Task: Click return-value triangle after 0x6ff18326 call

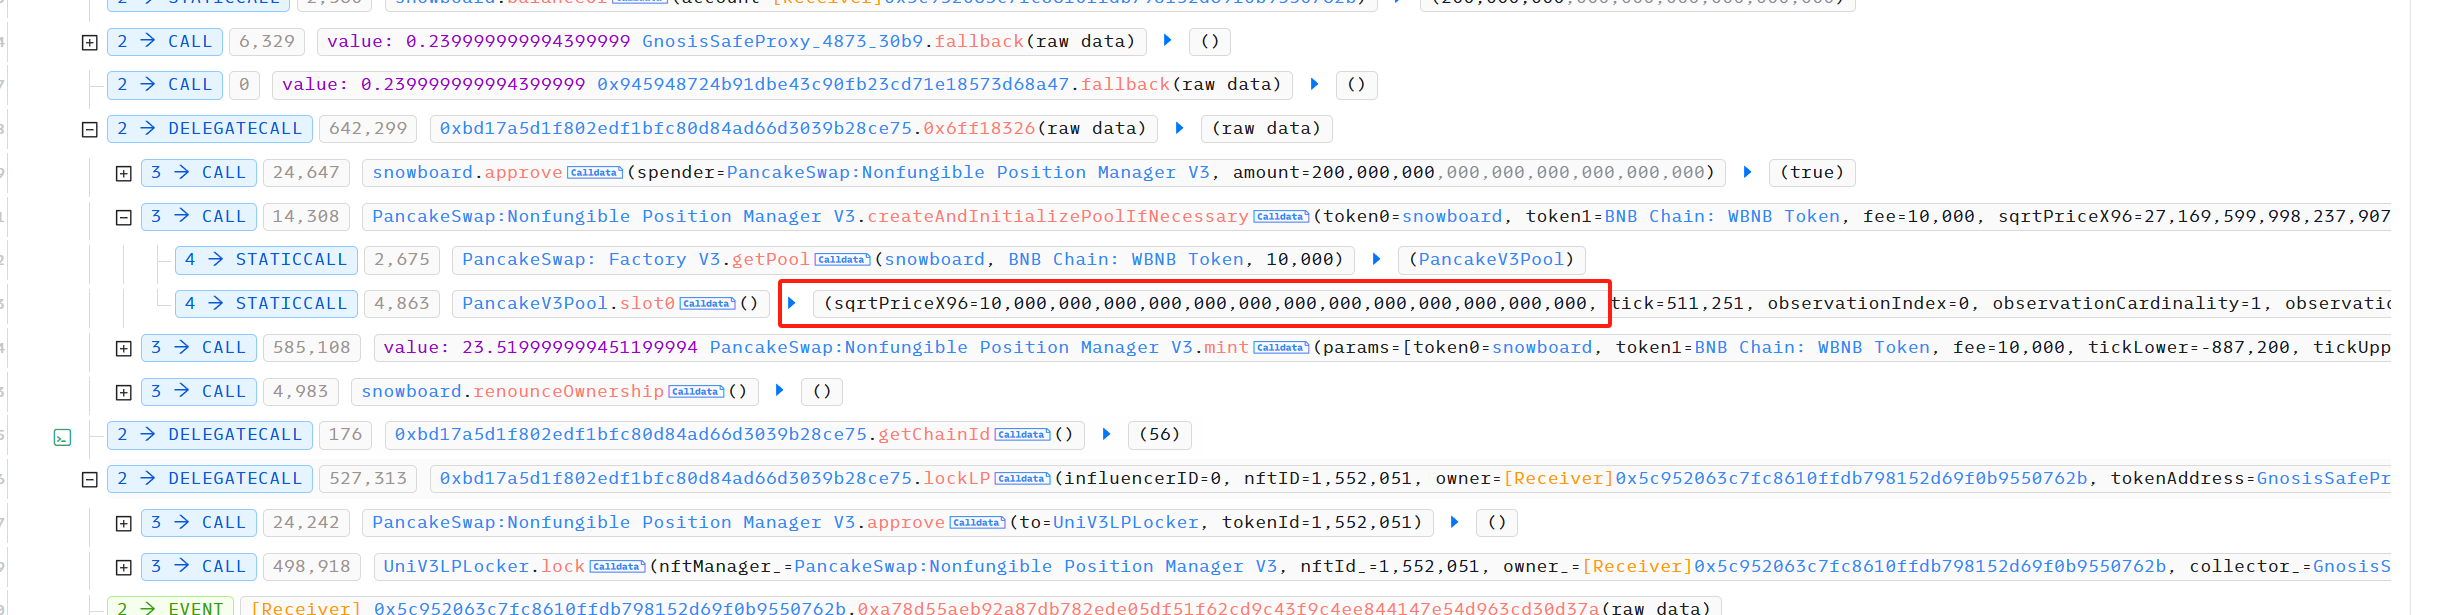Action: tap(1179, 128)
